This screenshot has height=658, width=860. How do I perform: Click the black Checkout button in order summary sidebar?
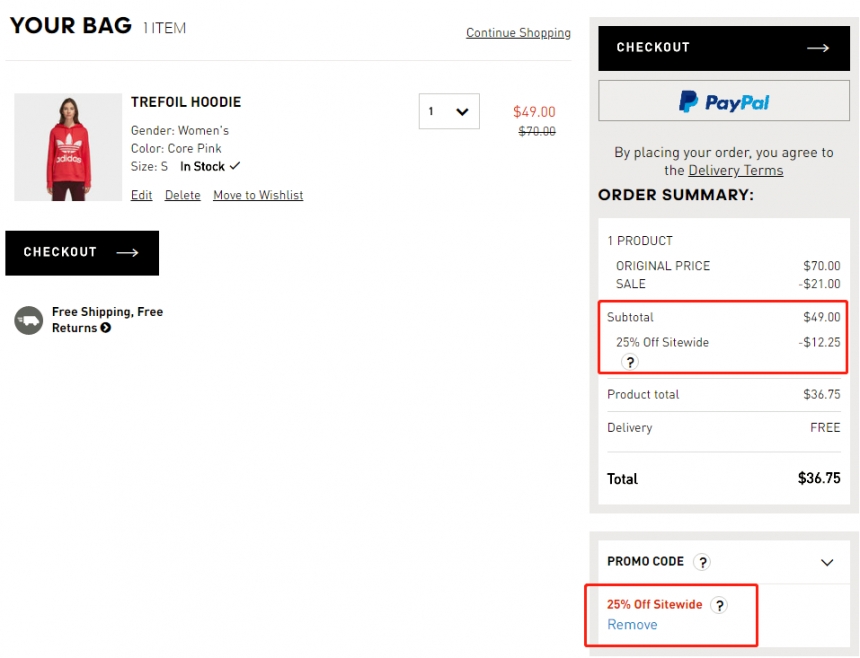[x=724, y=48]
